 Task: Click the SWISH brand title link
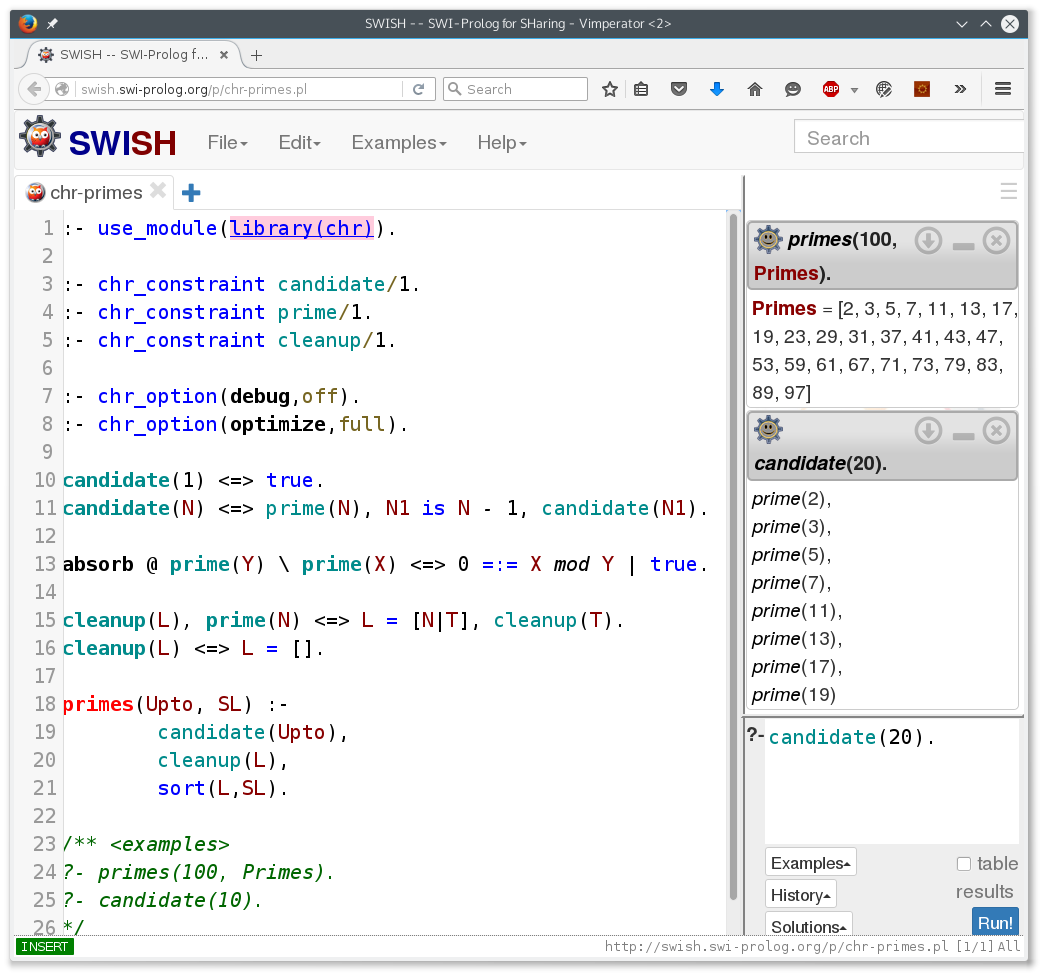tap(123, 143)
